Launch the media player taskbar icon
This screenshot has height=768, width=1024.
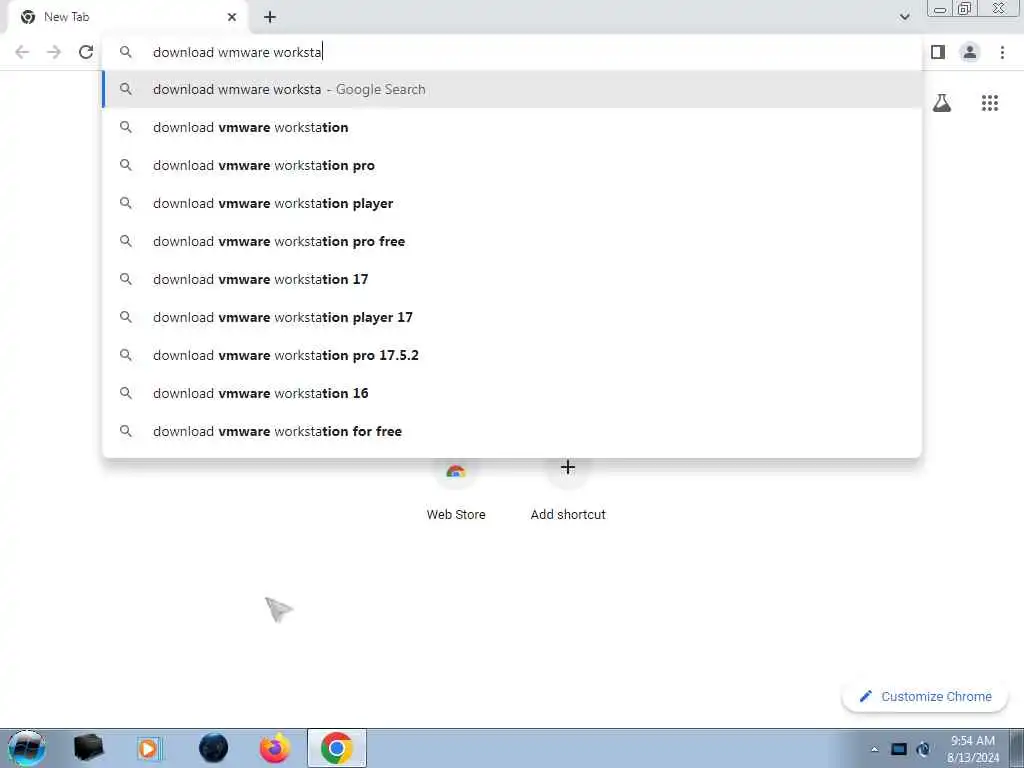148,748
